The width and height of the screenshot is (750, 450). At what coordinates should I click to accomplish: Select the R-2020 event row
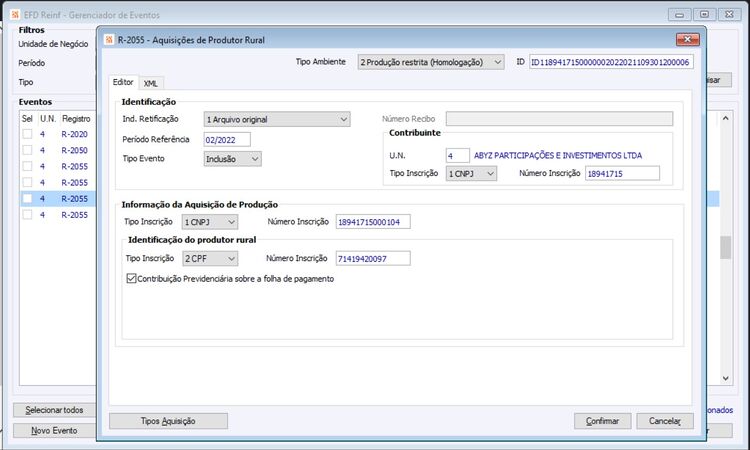point(57,134)
